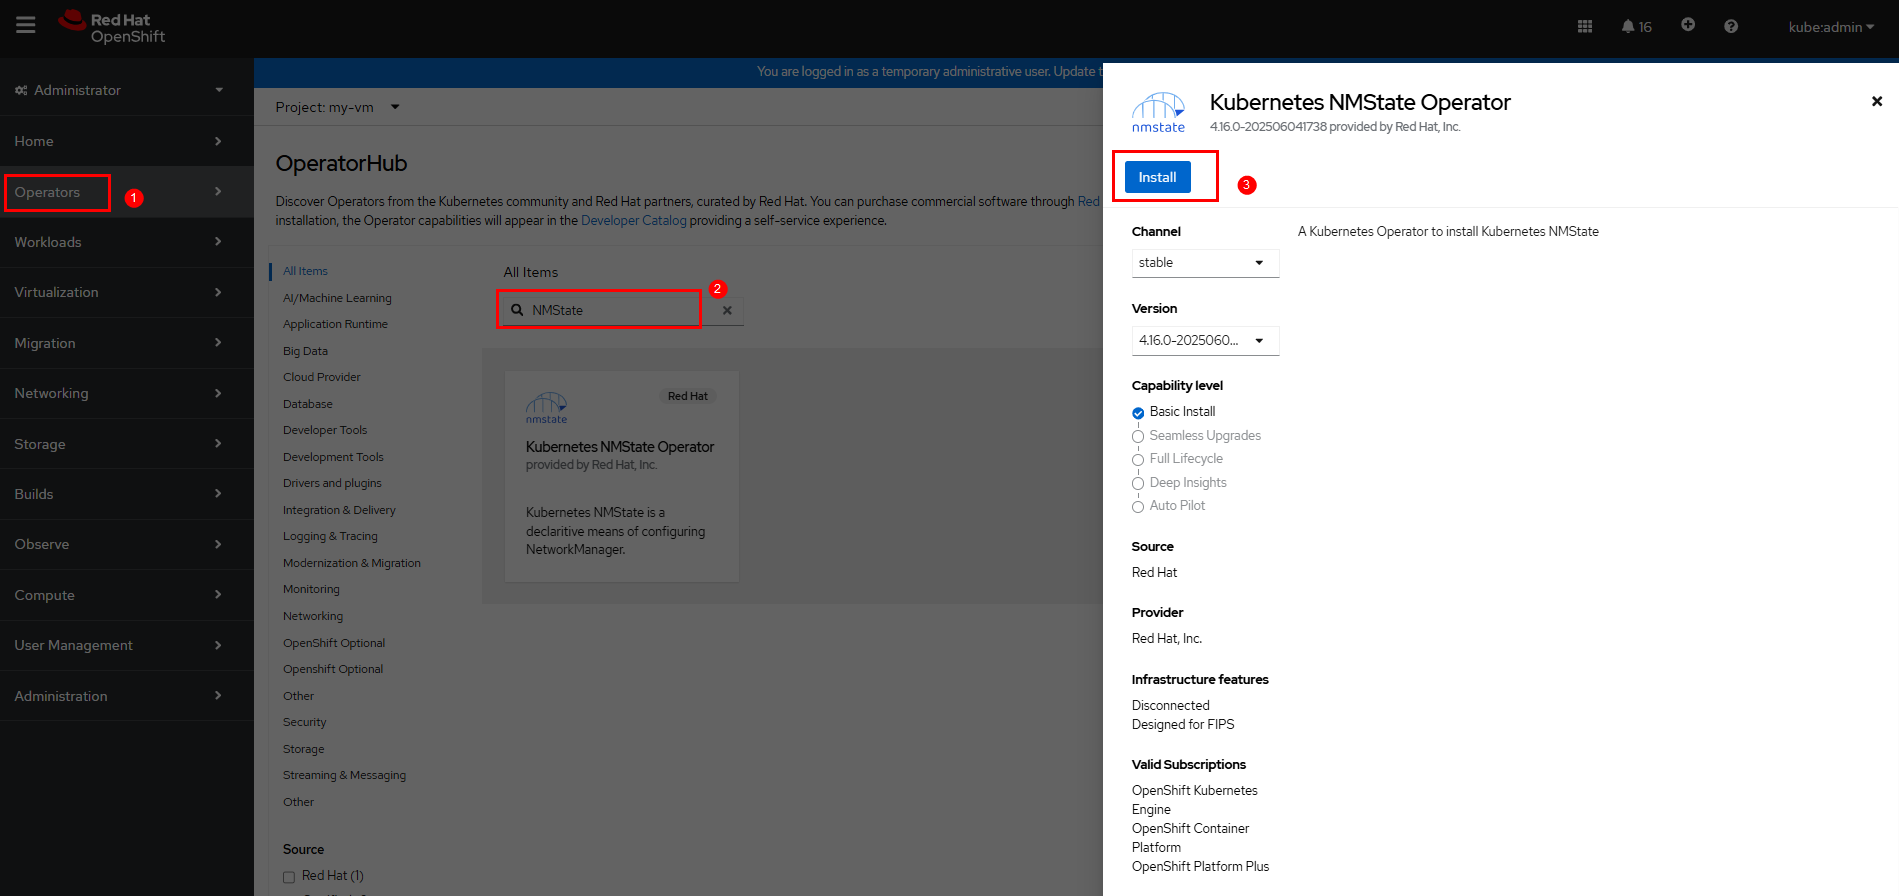Expand the Workloads navigation section
This screenshot has width=1899, height=896.
(127, 242)
